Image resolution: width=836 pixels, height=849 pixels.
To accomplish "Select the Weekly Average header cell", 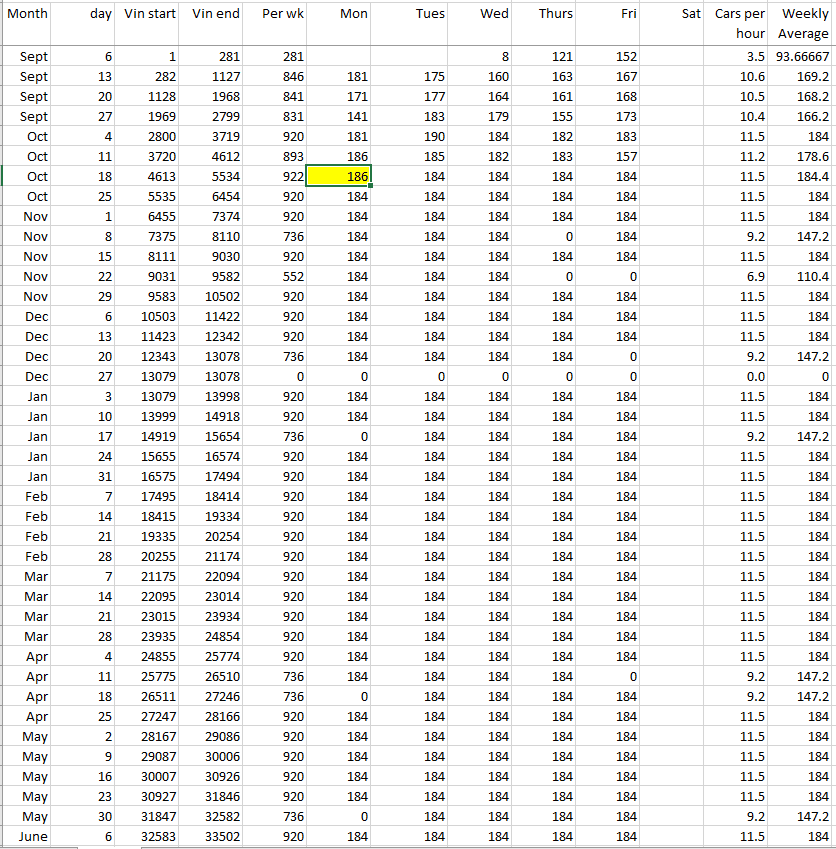I will click(803, 23).
